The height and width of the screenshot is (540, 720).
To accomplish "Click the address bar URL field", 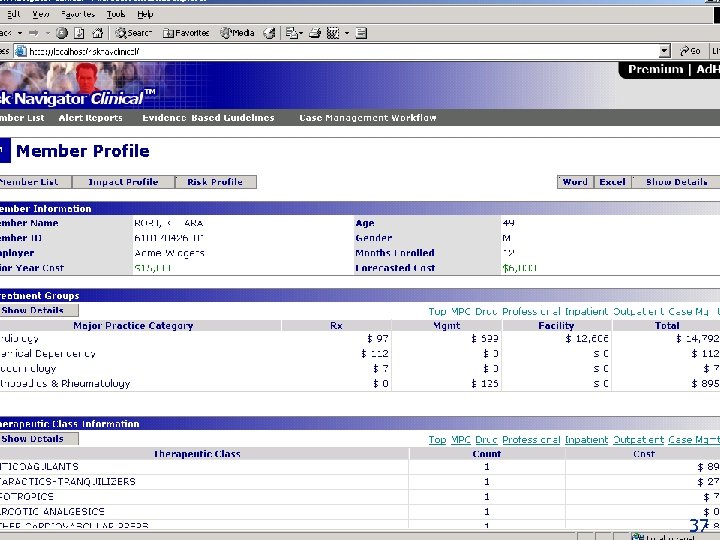I will 342,51.
